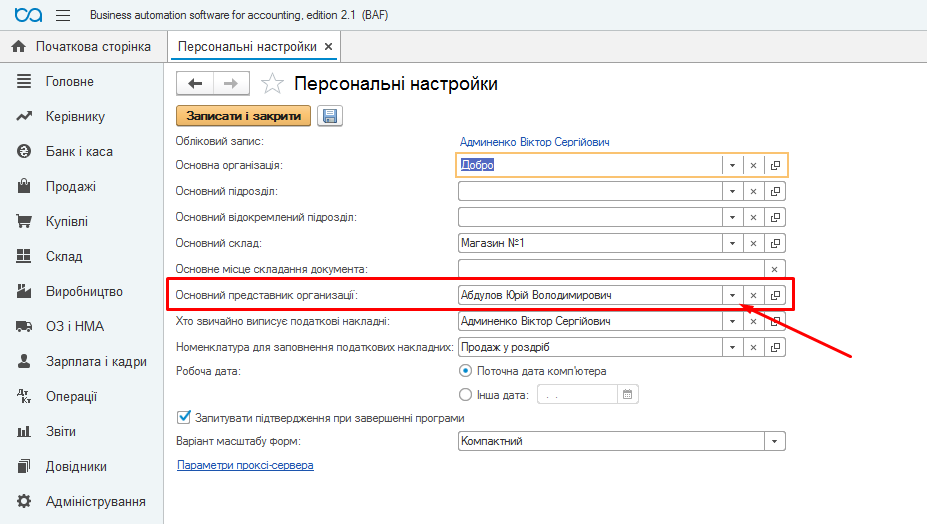Click the Записати і закрити button
The image size is (927, 524).
click(x=243, y=116)
